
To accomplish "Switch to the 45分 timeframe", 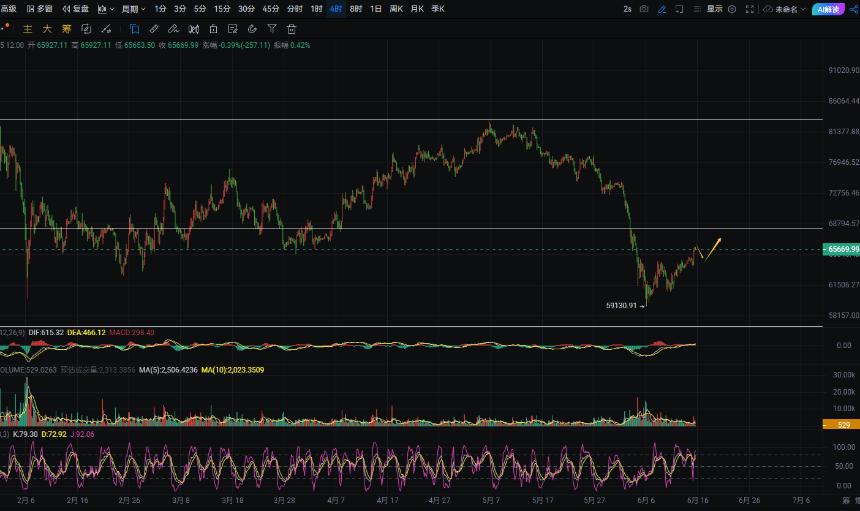I will [x=270, y=9].
